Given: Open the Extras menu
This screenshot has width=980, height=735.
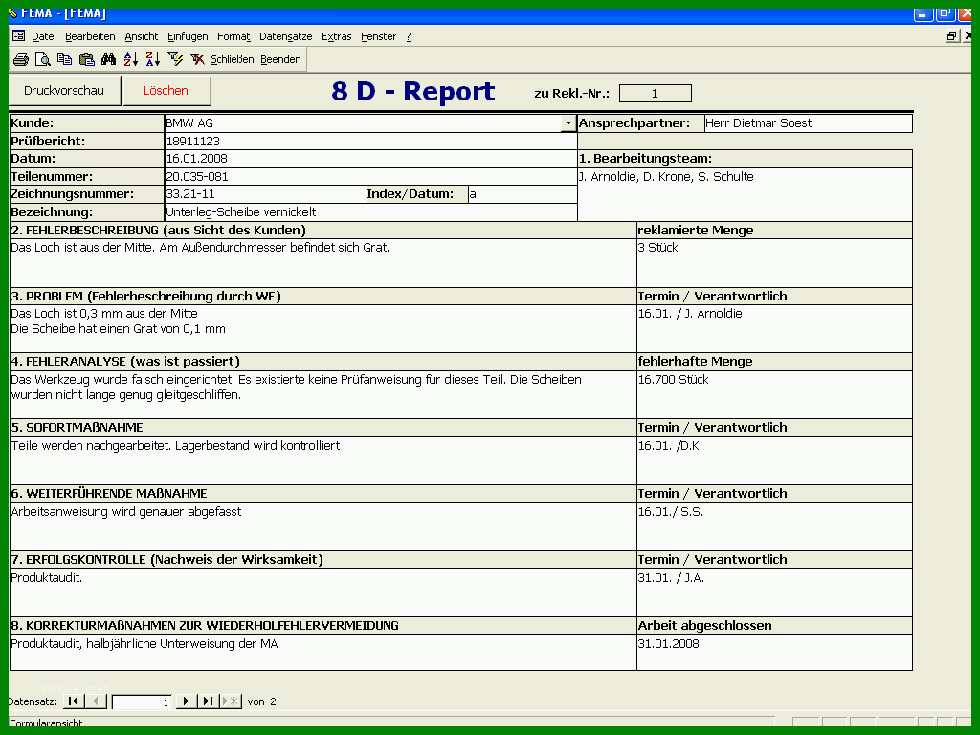Looking at the screenshot, I should click(336, 36).
